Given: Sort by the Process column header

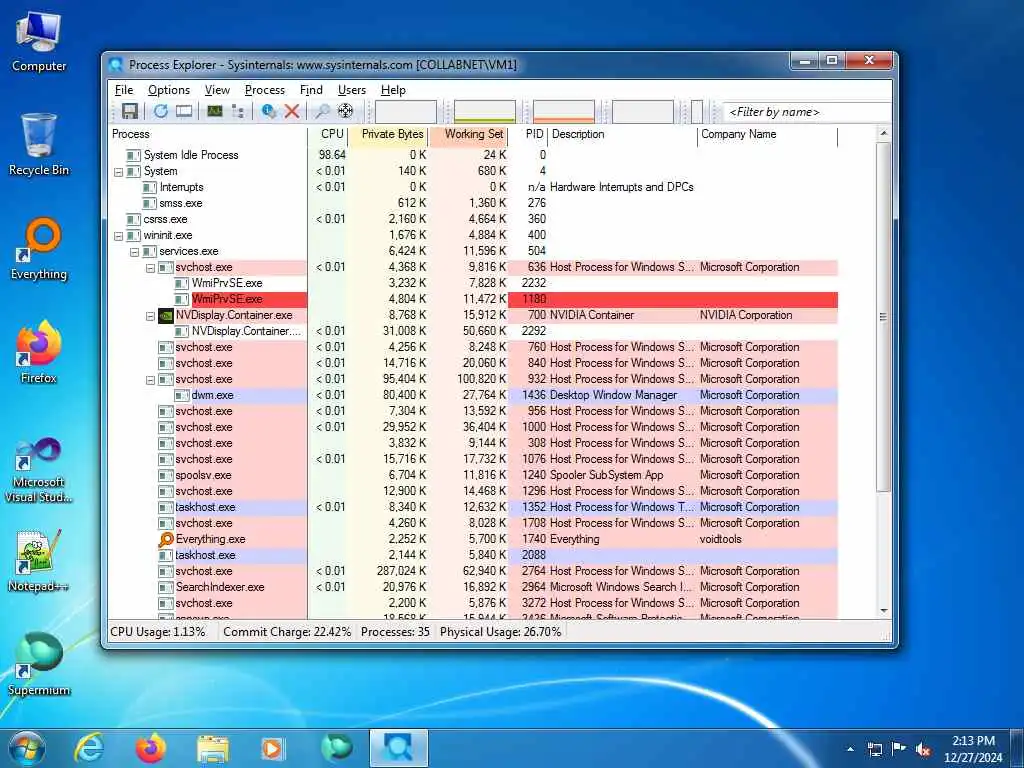Looking at the screenshot, I should [x=208, y=135].
